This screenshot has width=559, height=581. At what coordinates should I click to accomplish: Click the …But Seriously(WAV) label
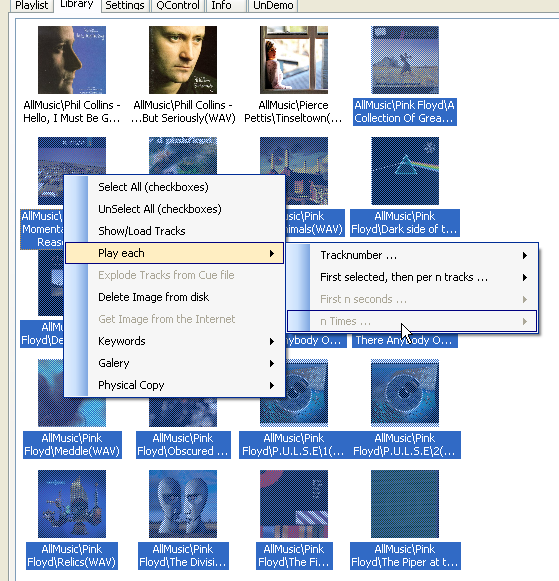click(x=183, y=118)
